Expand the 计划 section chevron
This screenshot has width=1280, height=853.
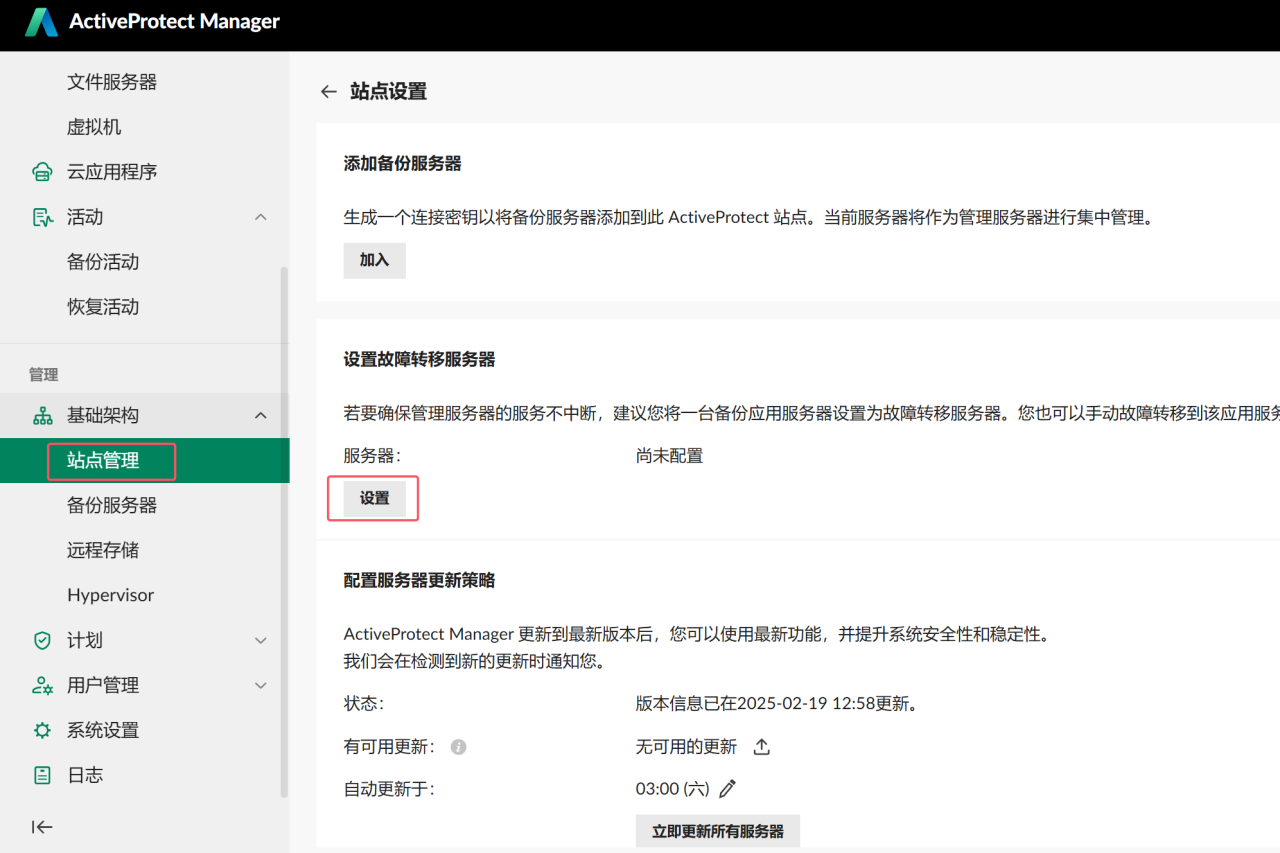(261, 641)
